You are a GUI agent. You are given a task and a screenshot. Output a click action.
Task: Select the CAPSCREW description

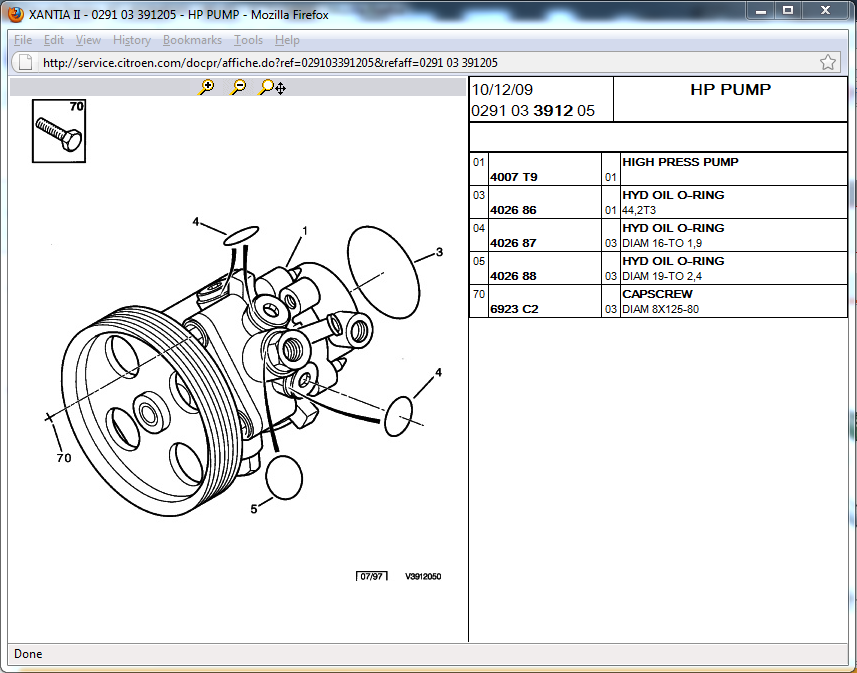point(657,294)
